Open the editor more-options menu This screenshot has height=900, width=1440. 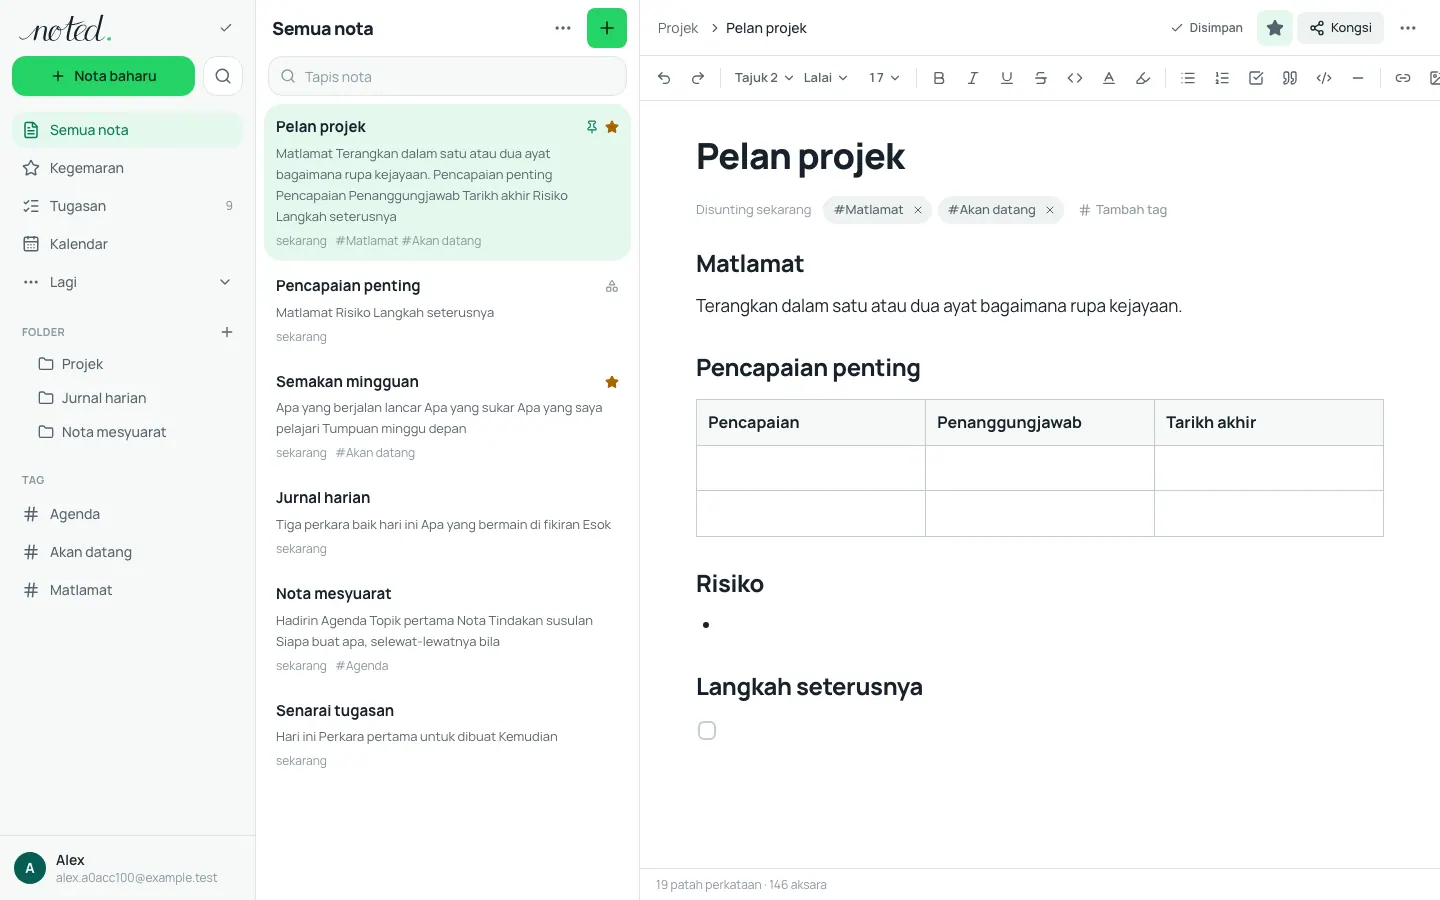coord(1408,28)
